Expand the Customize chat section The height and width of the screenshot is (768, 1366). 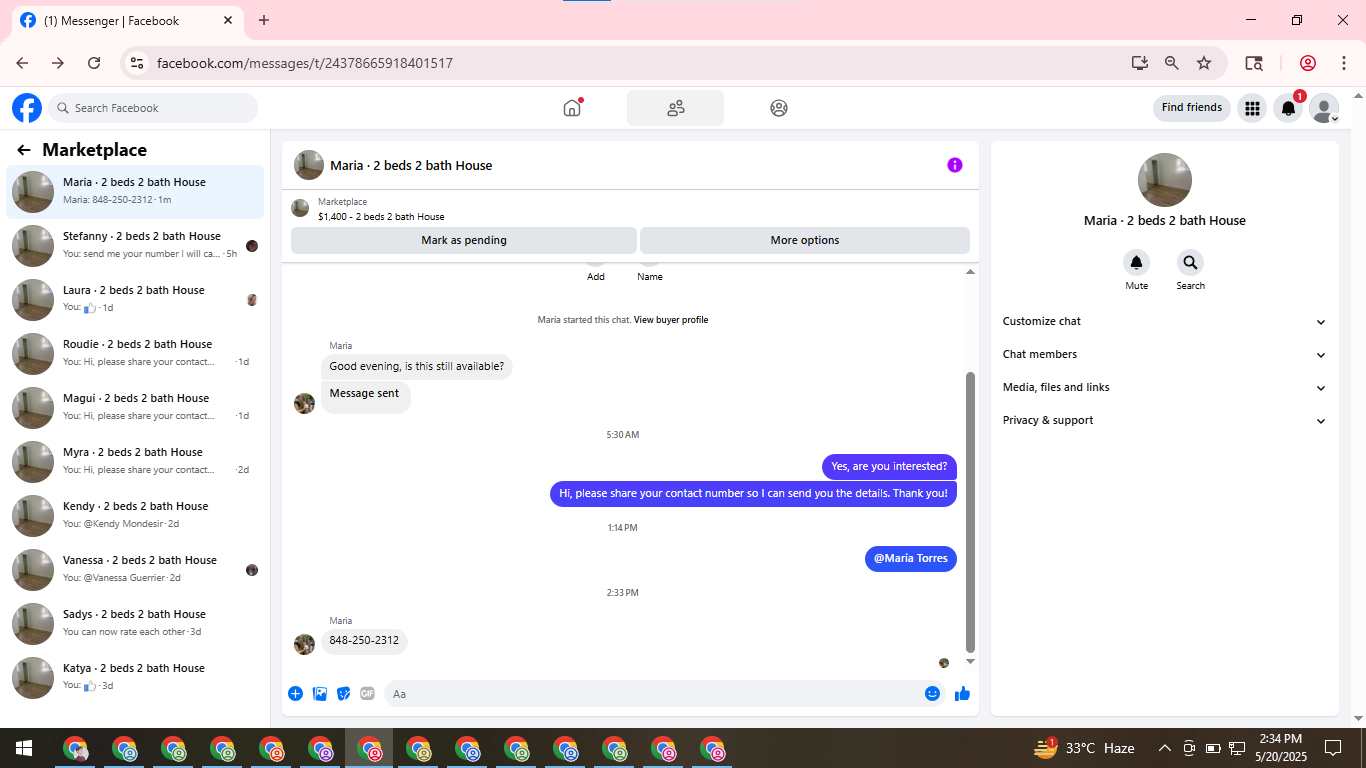coord(1165,322)
